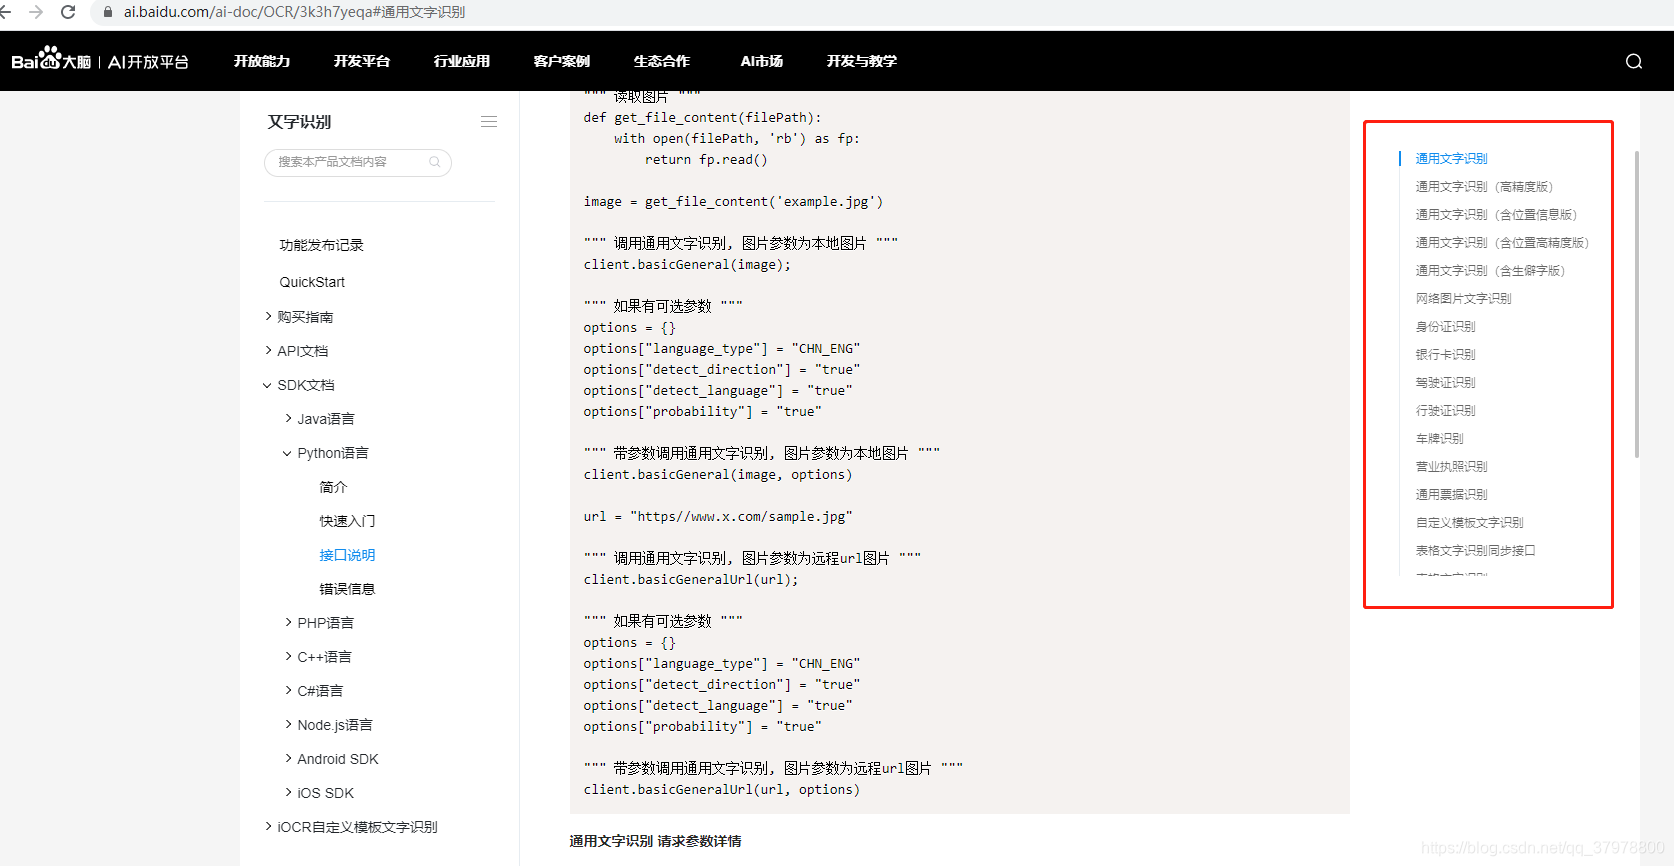Expand the C++语言 chevron

point(288,656)
